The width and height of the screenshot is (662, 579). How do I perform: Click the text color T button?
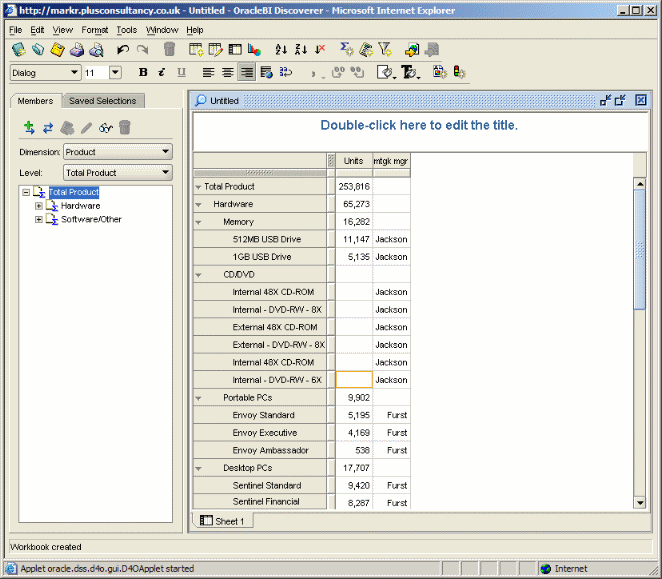click(x=409, y=72)
